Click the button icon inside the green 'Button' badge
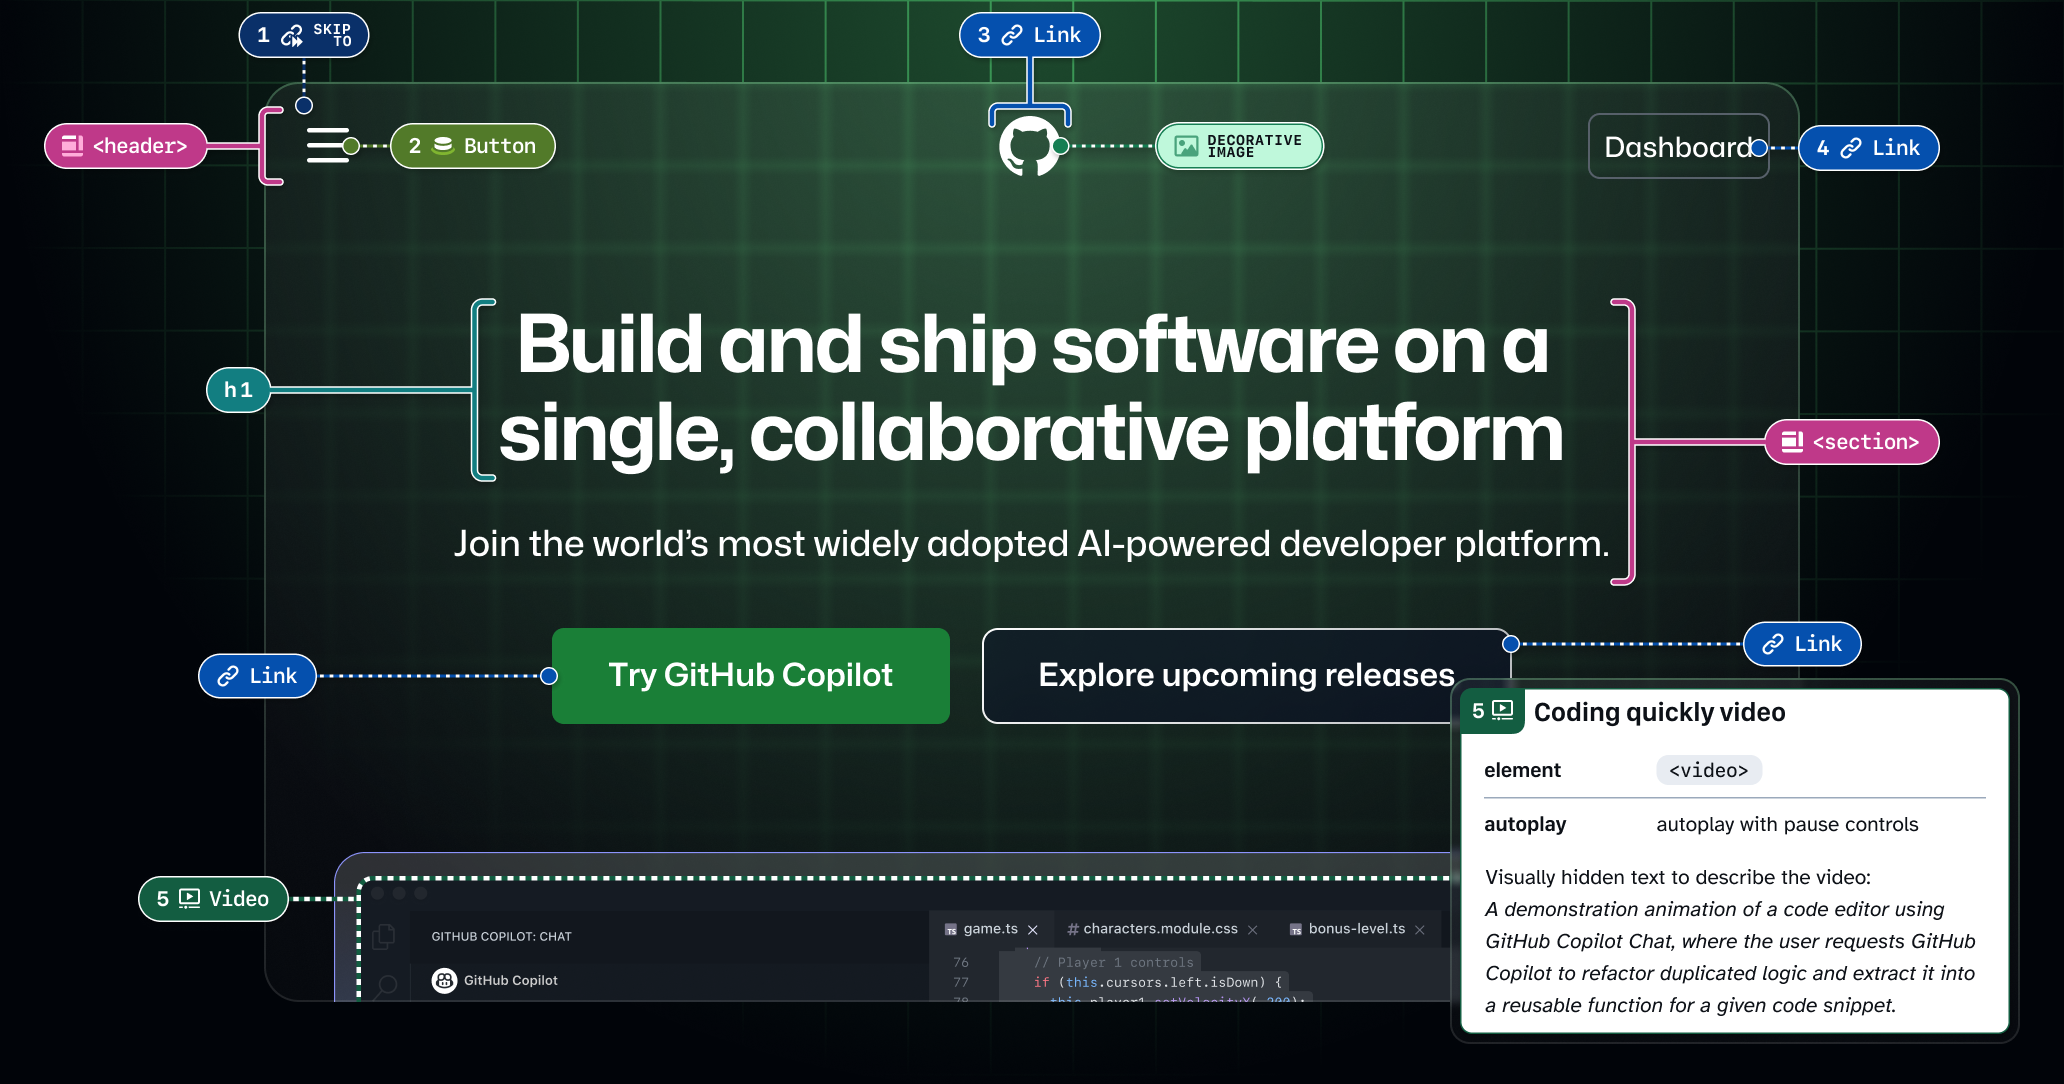The height and width of the screenshot is (1084, 2064). [x=442, y=145]
